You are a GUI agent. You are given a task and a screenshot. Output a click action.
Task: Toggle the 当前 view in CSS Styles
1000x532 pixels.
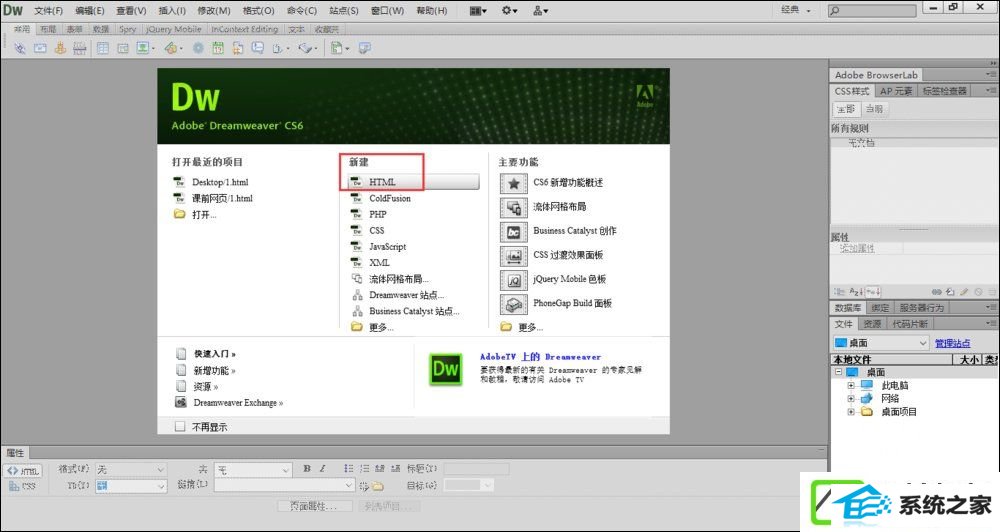pyautogui.click(x=874, y=109)
